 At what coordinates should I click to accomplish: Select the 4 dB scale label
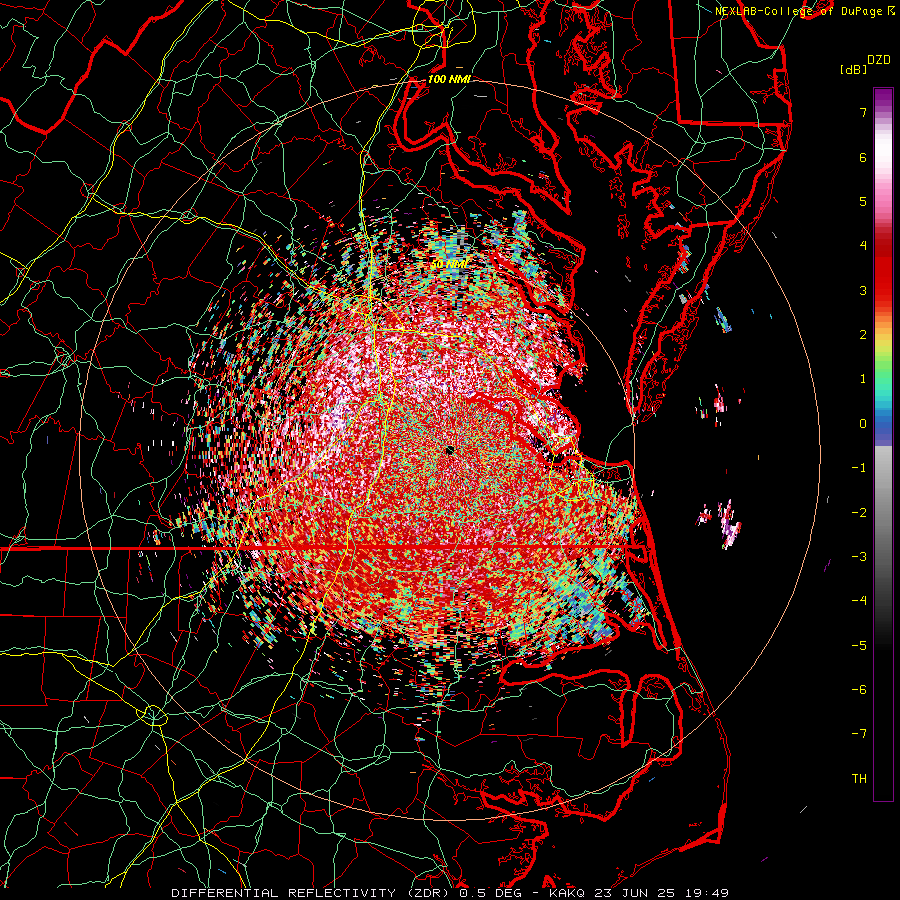pyautogui.click(x=863, y=246)
